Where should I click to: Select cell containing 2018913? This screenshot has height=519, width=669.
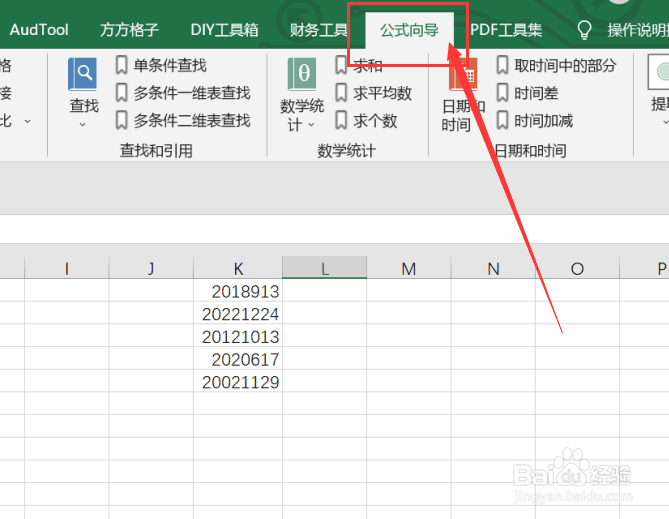[238, 291]
